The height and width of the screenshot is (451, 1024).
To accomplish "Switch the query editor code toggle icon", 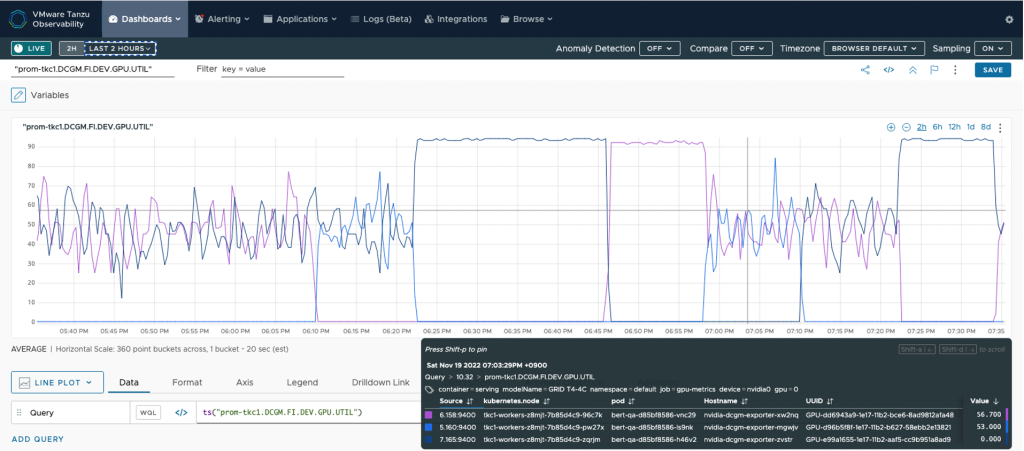I will pyautogui.click(x=181, y=412).
